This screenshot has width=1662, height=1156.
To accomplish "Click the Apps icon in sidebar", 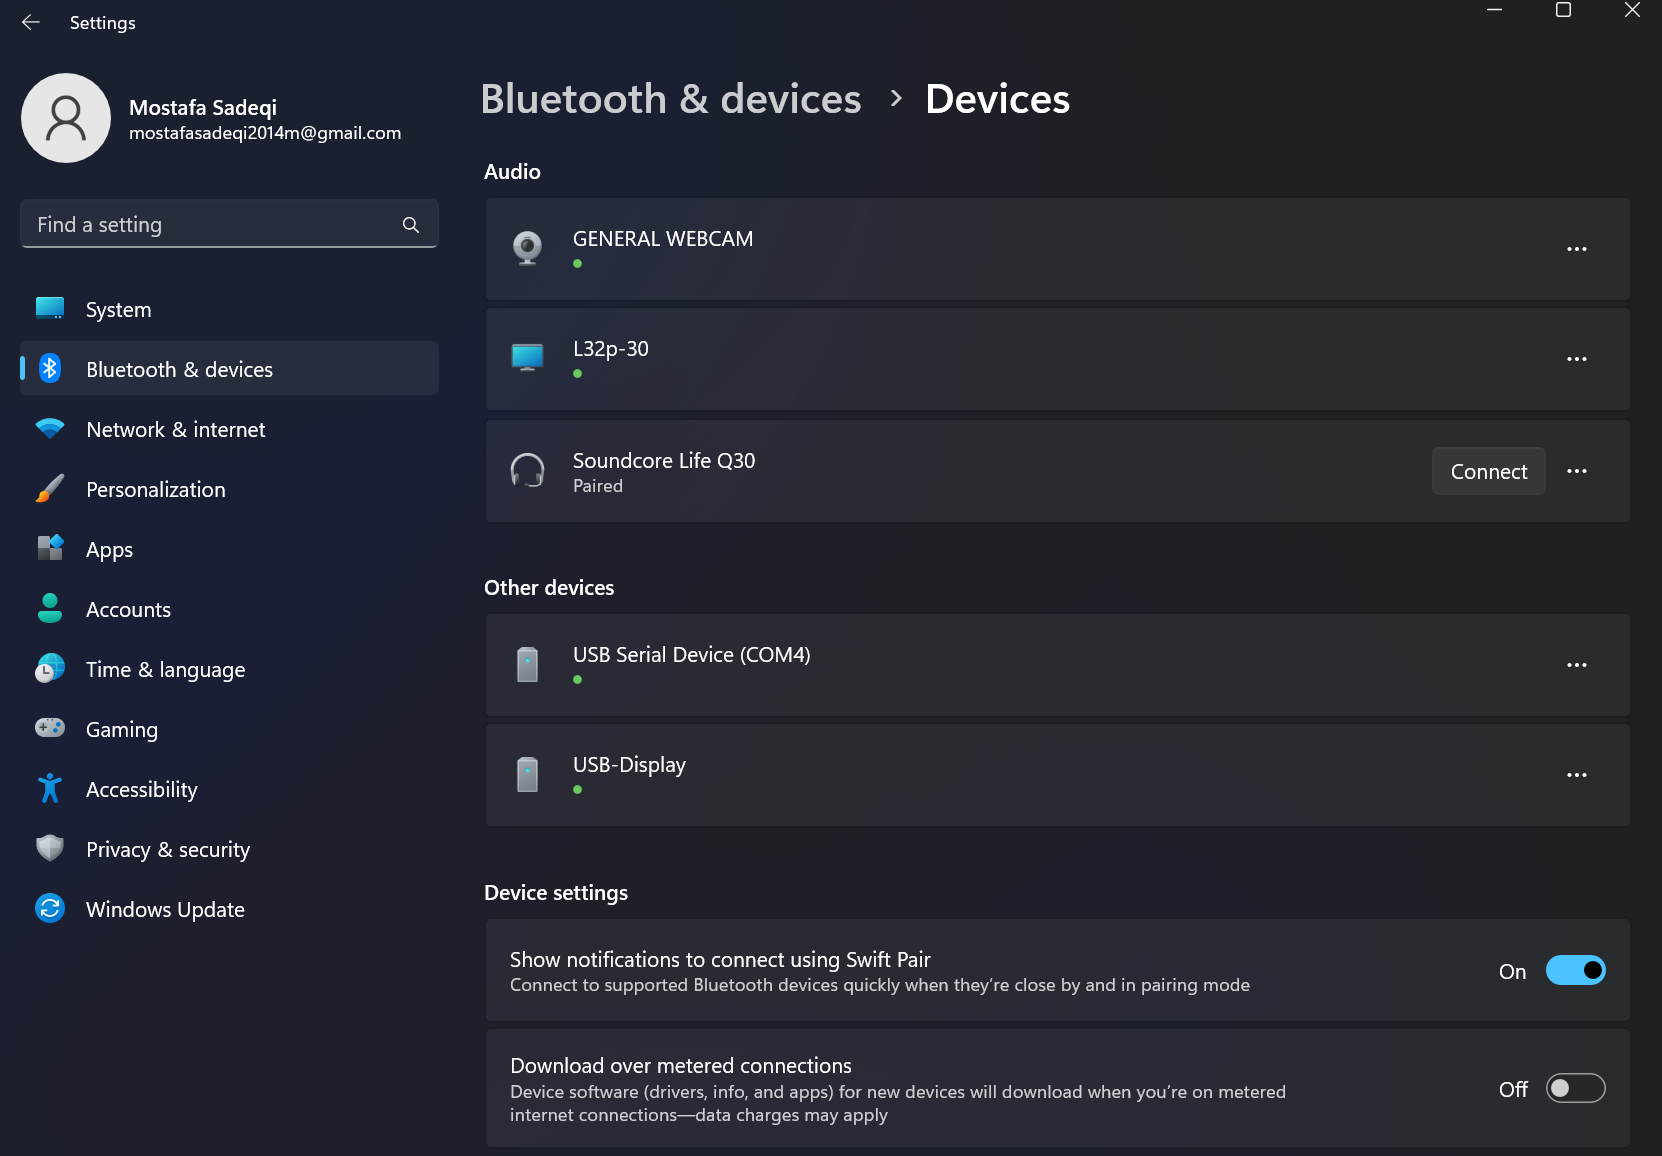I will (50, 549).
